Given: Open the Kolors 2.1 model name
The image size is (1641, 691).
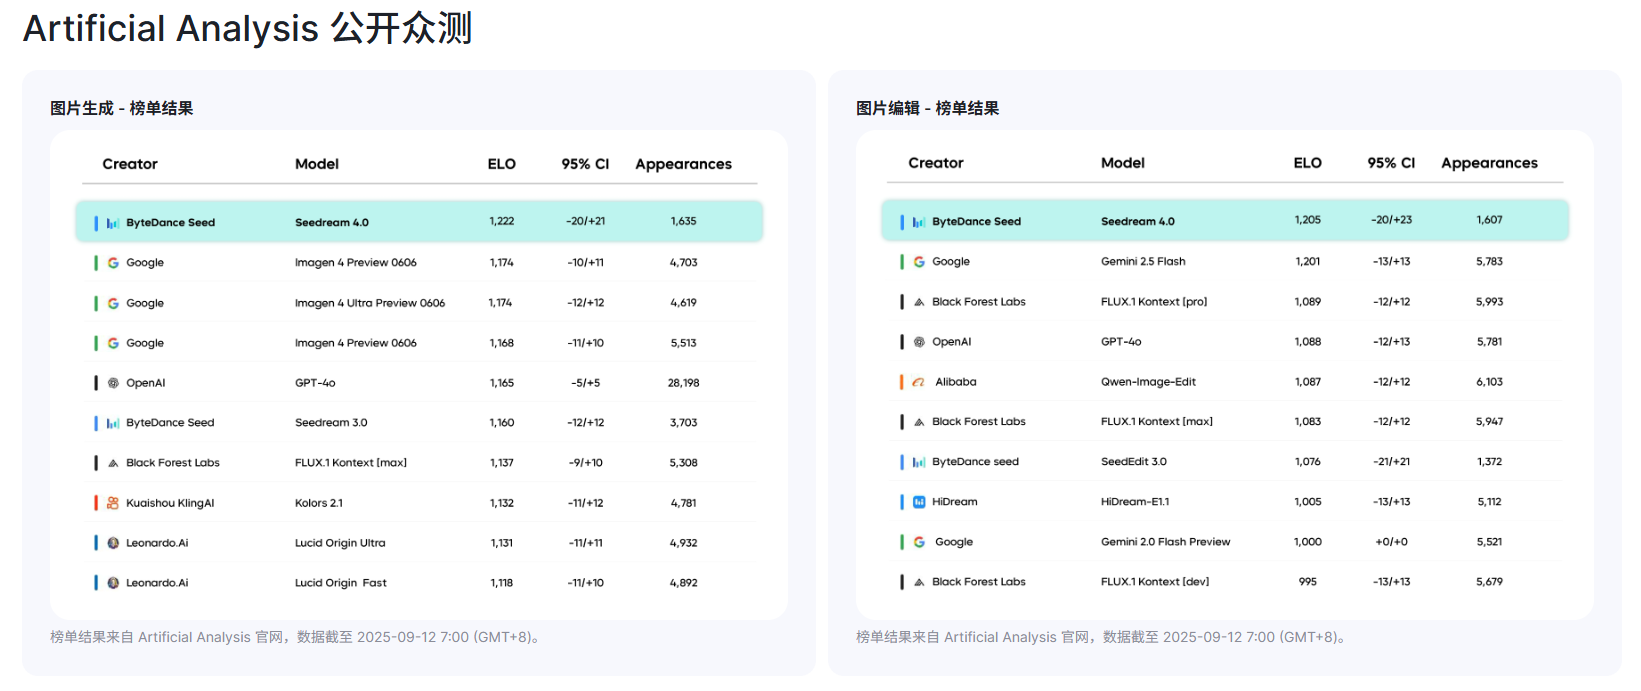Looking at the screenshot, I should (318, 503).
